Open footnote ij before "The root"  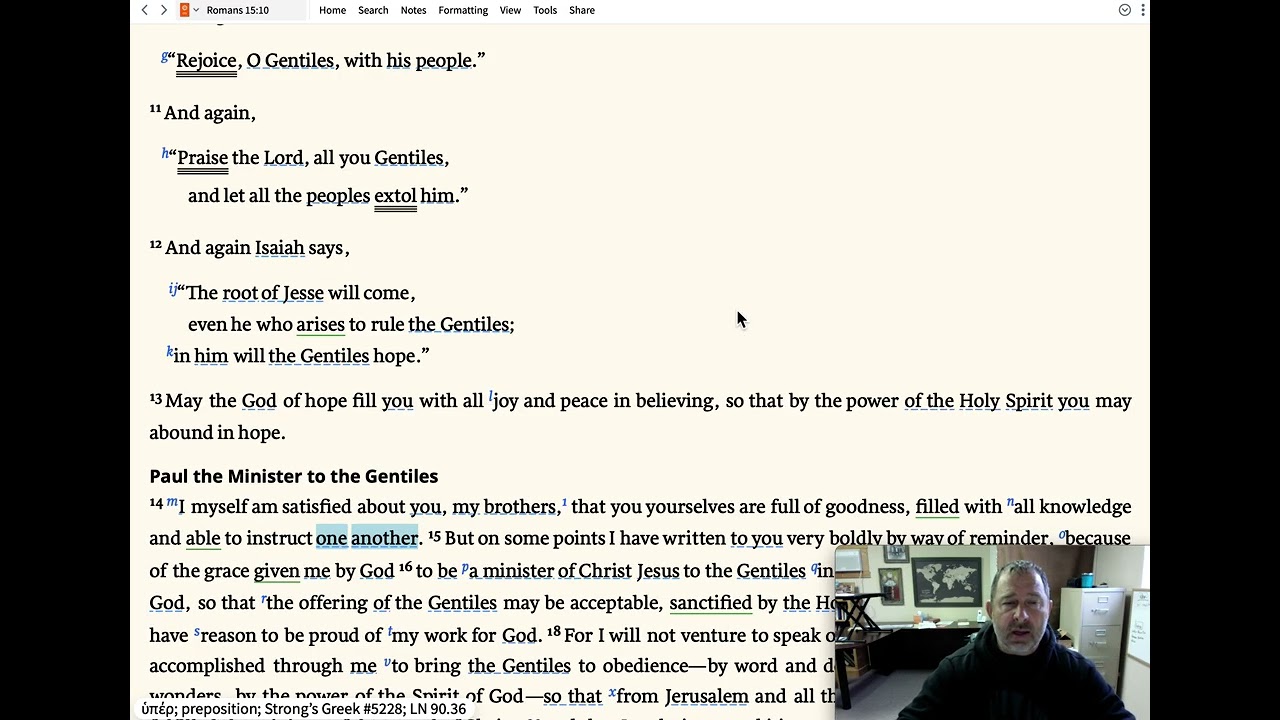[x=172, y=289]
